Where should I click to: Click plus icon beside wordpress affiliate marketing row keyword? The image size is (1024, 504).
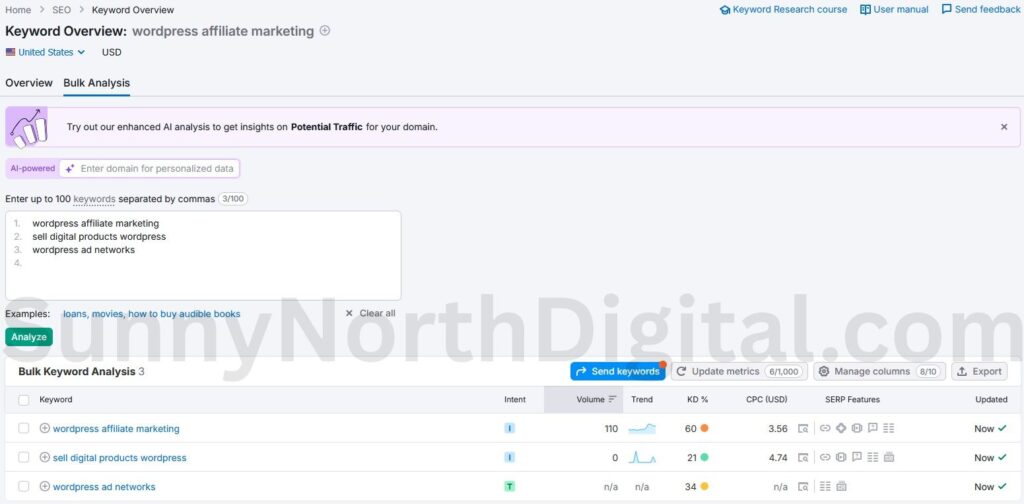click(x=44, y=428)
